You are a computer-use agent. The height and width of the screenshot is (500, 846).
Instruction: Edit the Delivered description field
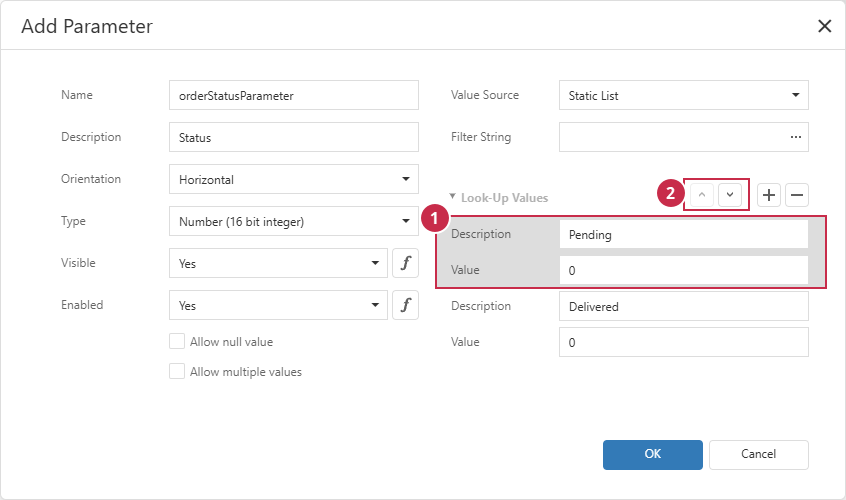(x=684, y=306)
